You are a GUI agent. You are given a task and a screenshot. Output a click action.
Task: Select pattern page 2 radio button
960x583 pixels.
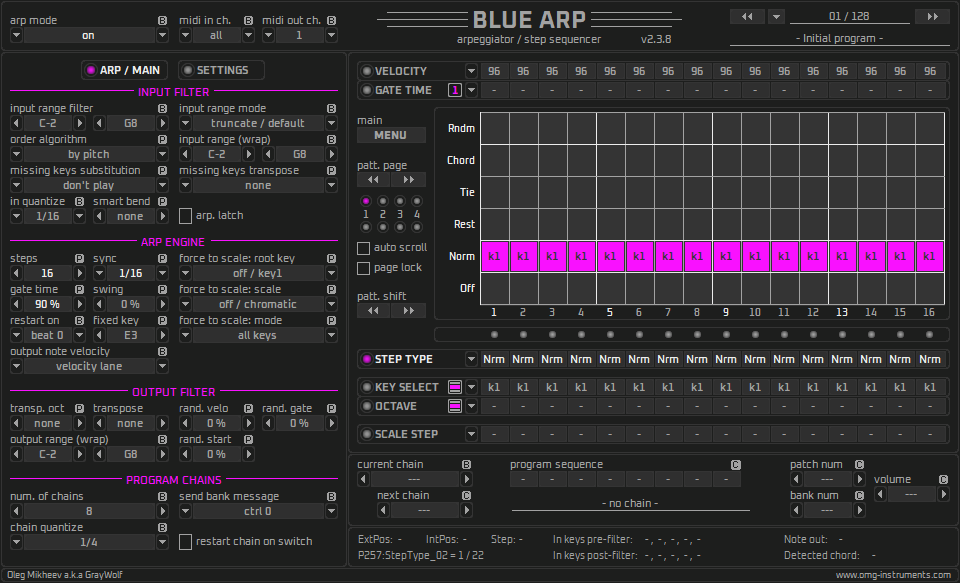[x=383, y=201]
